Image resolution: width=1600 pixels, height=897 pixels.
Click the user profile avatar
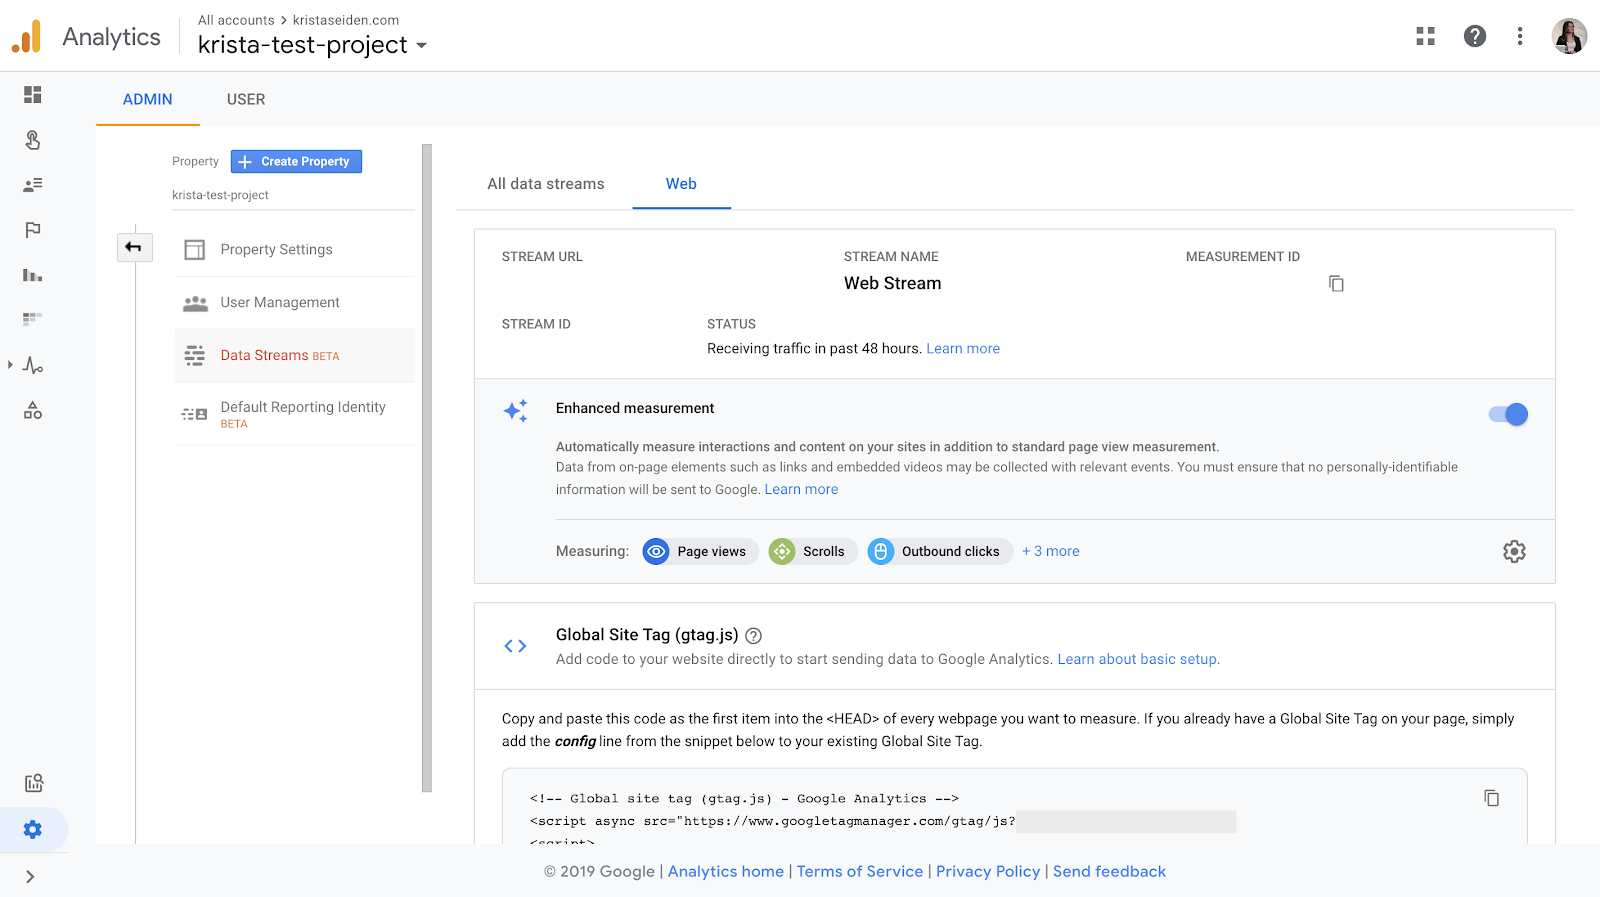(1570, 36)
